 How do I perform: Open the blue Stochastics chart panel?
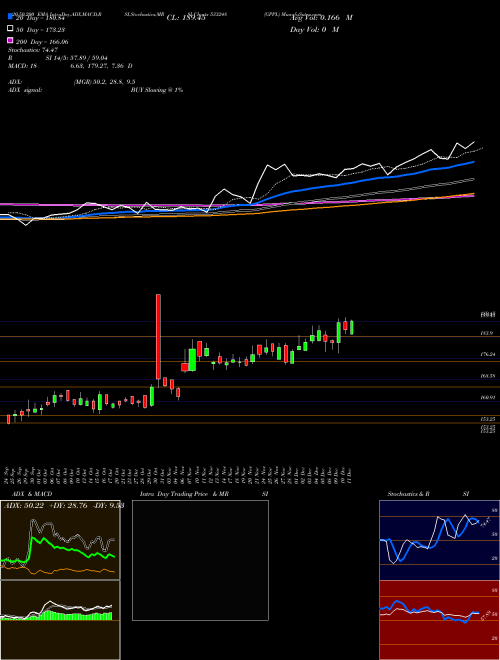pos(440,540)
